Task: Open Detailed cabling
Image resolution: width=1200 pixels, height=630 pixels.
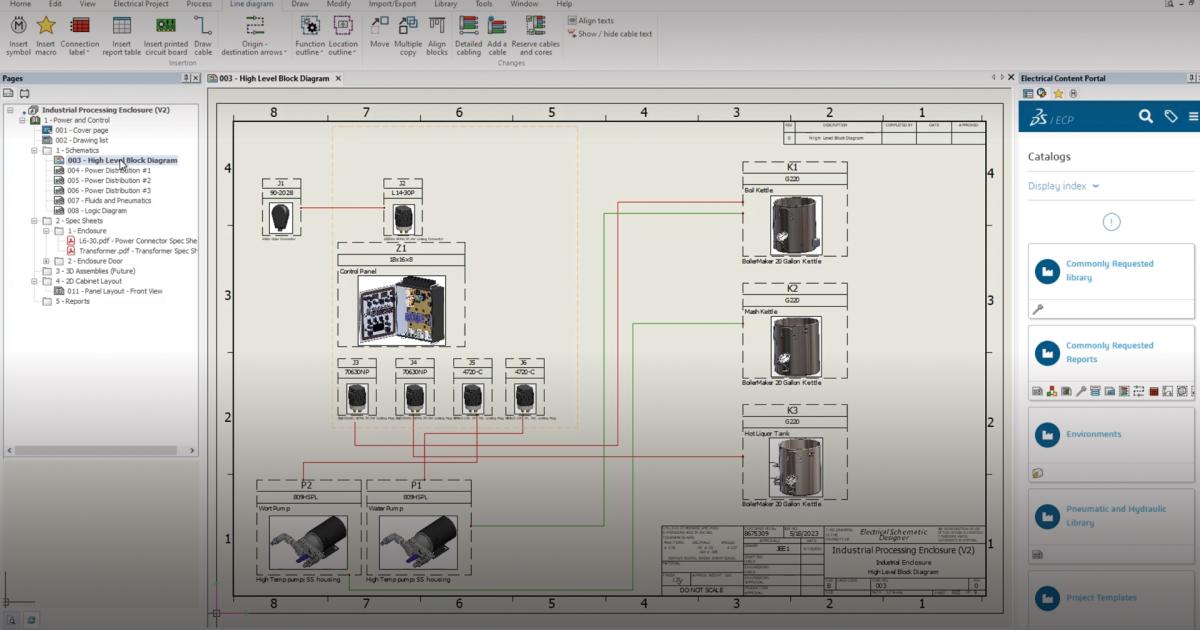Action: (x=468, y=35)
